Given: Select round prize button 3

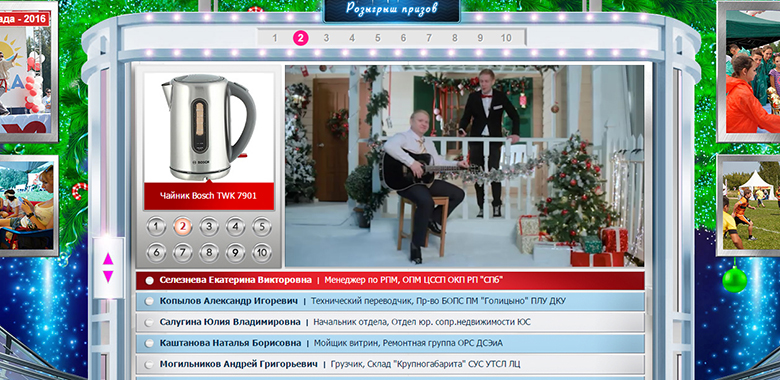Looking at the screenshot, I should (209, 227).
